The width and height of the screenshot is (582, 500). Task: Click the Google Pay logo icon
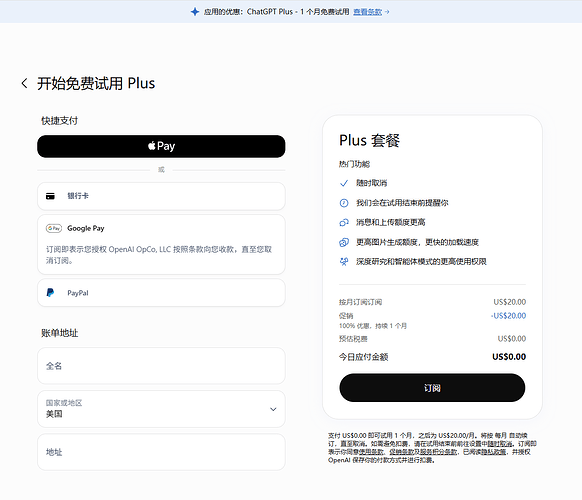[x=54, y=228]
